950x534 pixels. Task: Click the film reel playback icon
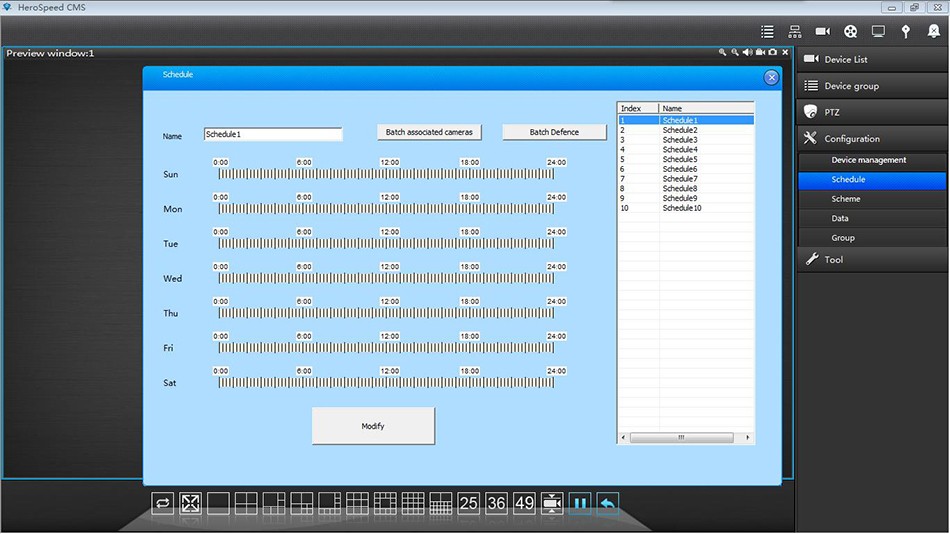tap(850, 32)
